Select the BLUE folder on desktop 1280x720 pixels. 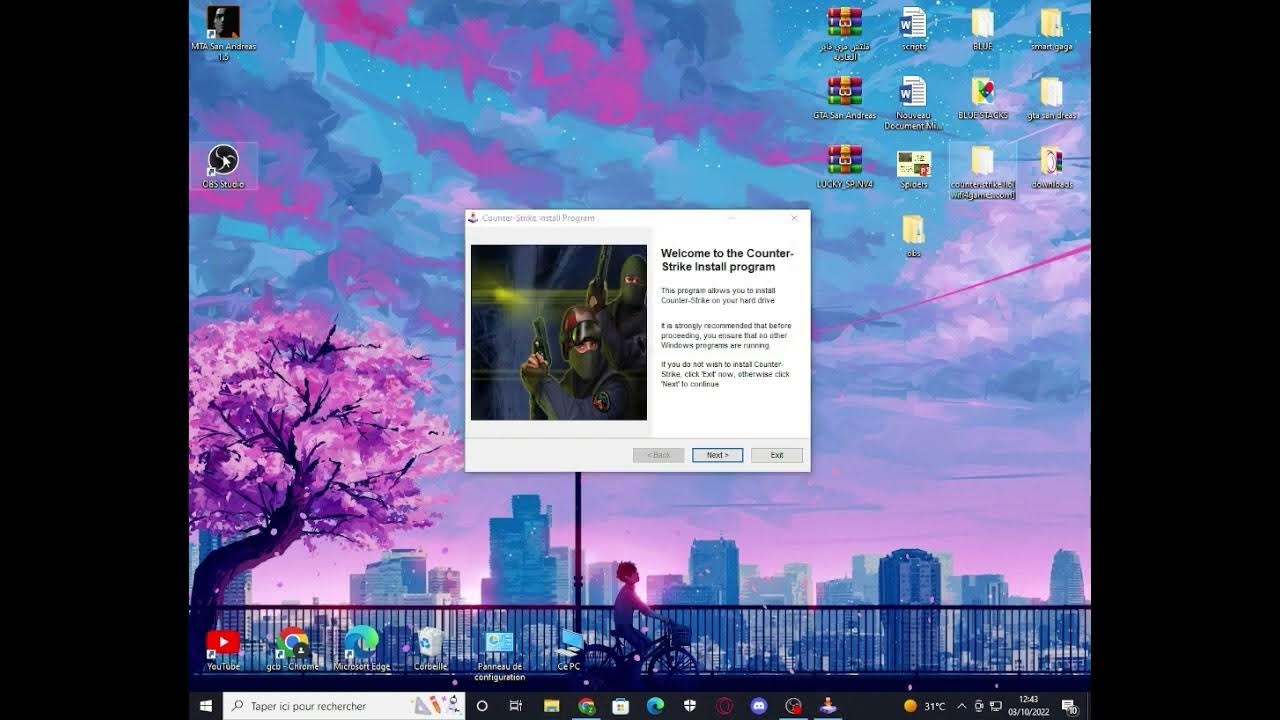pyautogui.click(x=982, y=28)
